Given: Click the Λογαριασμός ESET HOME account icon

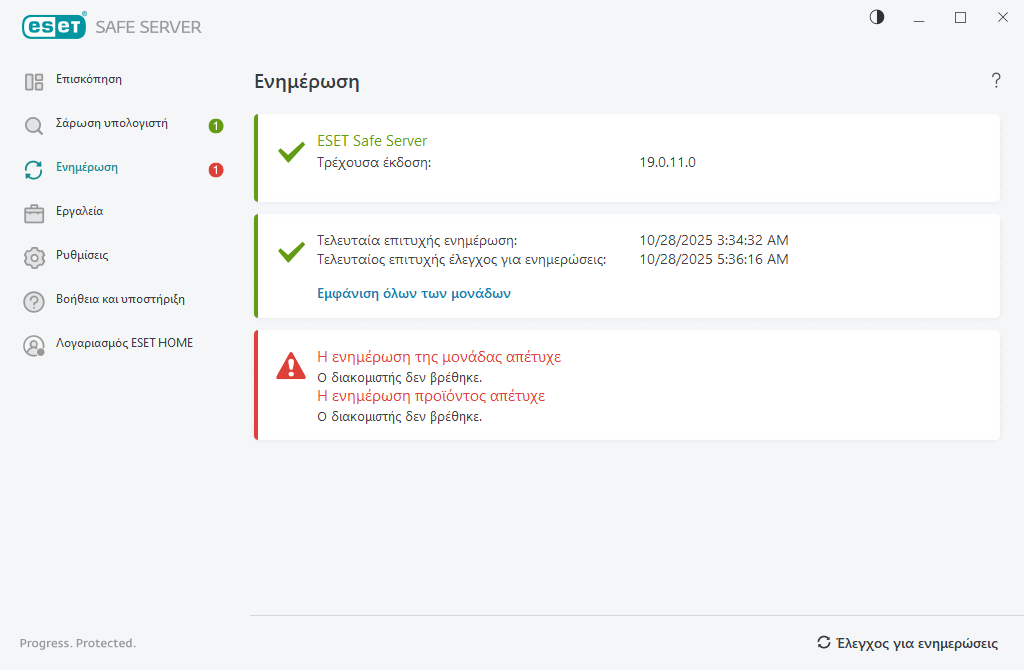Looking at the screenshot, I should (x=34, y=345).
